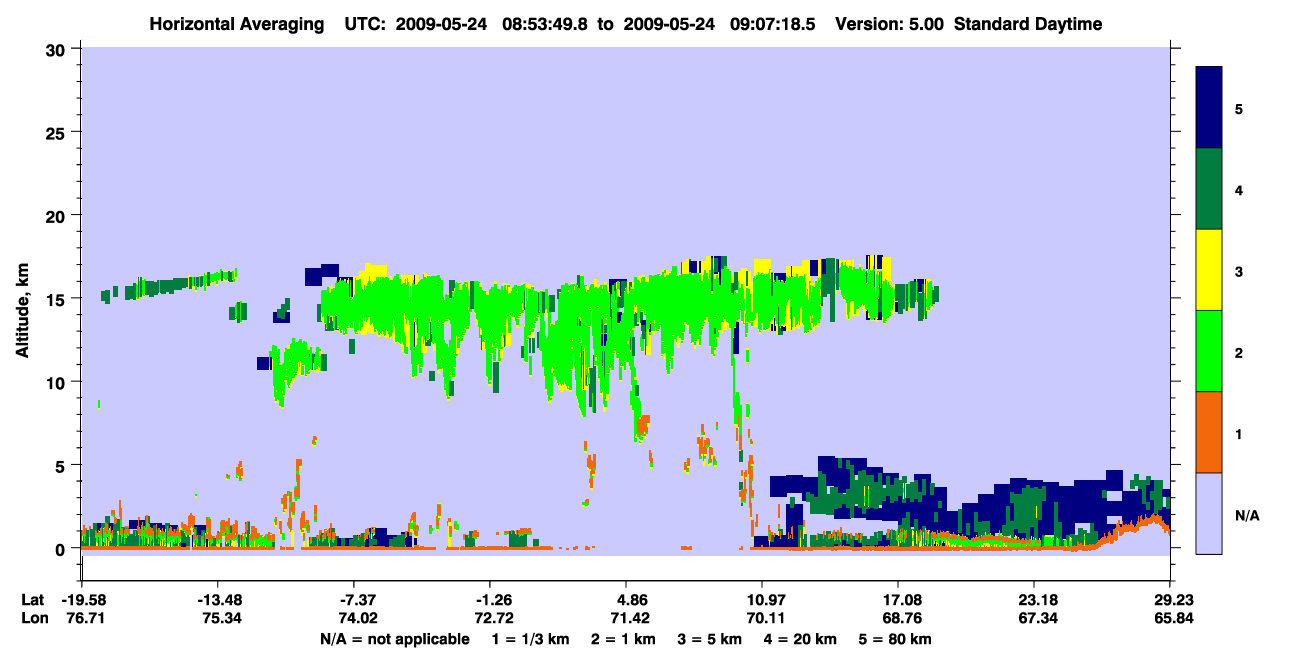Click the colorbar label '3'
Image resolution: width=1300 pixels, height=667 pixels.
point(1239,271)
